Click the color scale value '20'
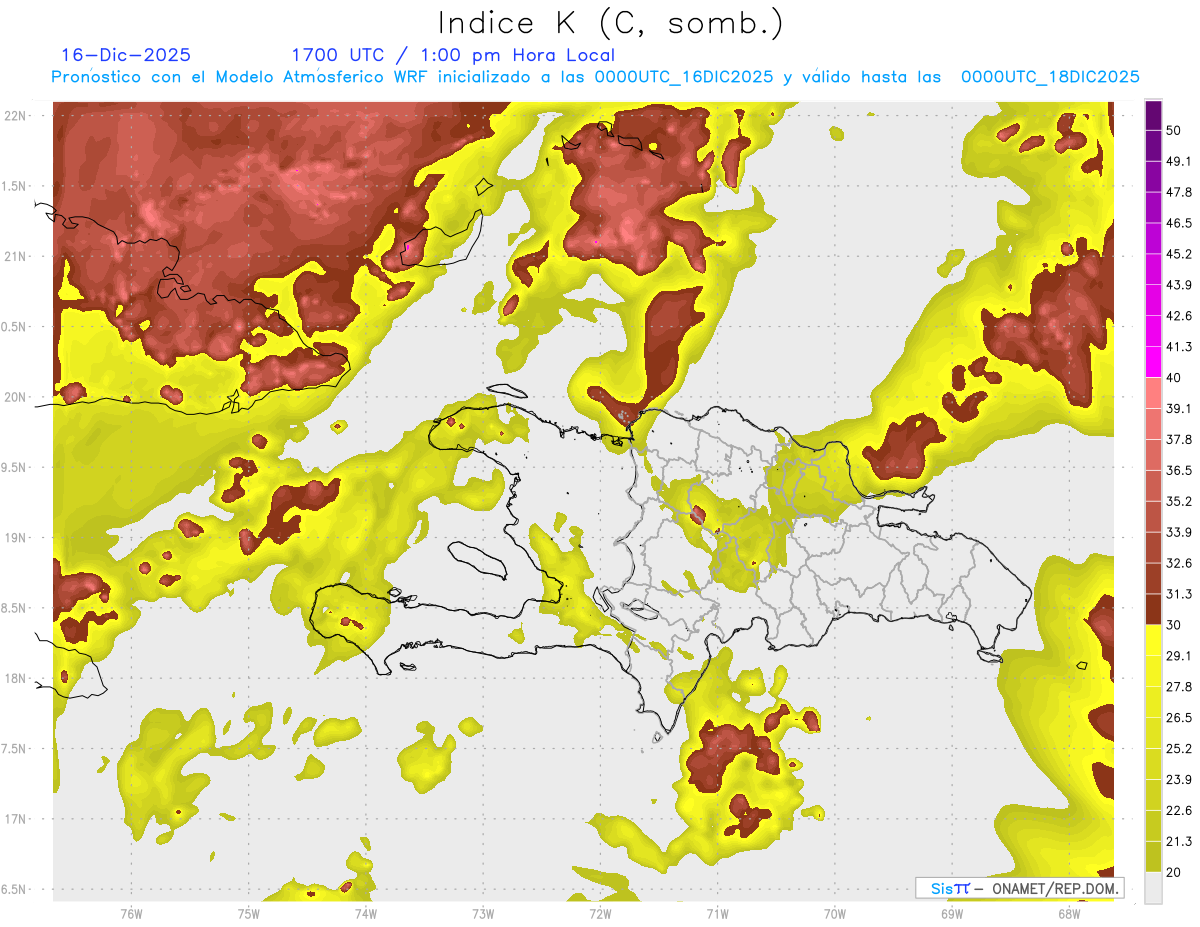Image resolution: width=1200 pixels, height=927 pixels. click(1174, 872)
